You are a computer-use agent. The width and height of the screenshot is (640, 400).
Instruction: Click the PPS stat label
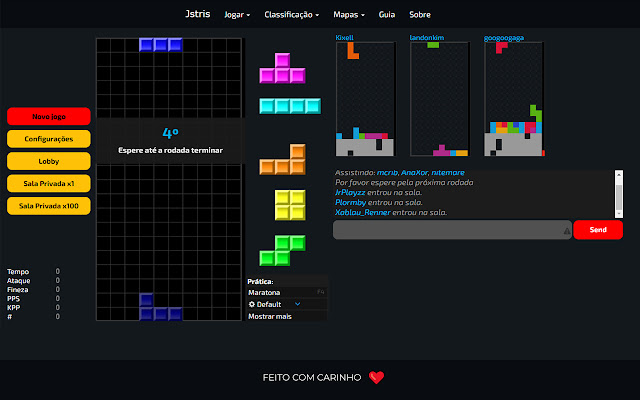(13, 298)
